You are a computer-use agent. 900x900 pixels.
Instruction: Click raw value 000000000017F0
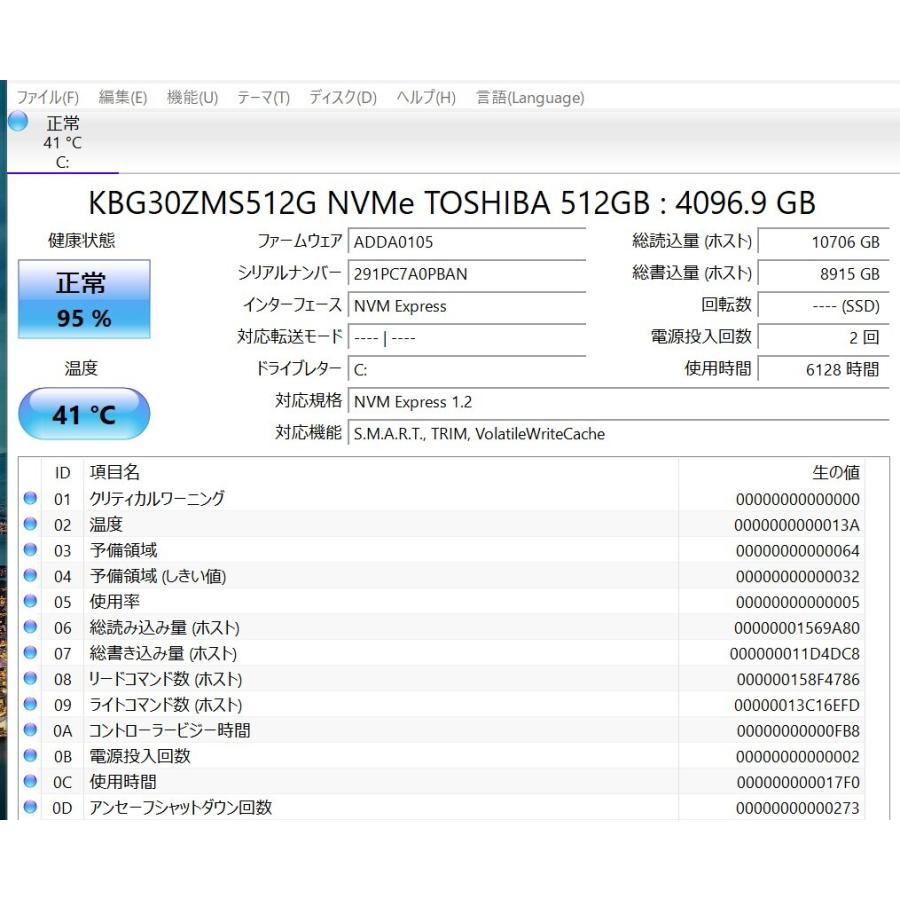pyautogui.click(x=798, y=782)
